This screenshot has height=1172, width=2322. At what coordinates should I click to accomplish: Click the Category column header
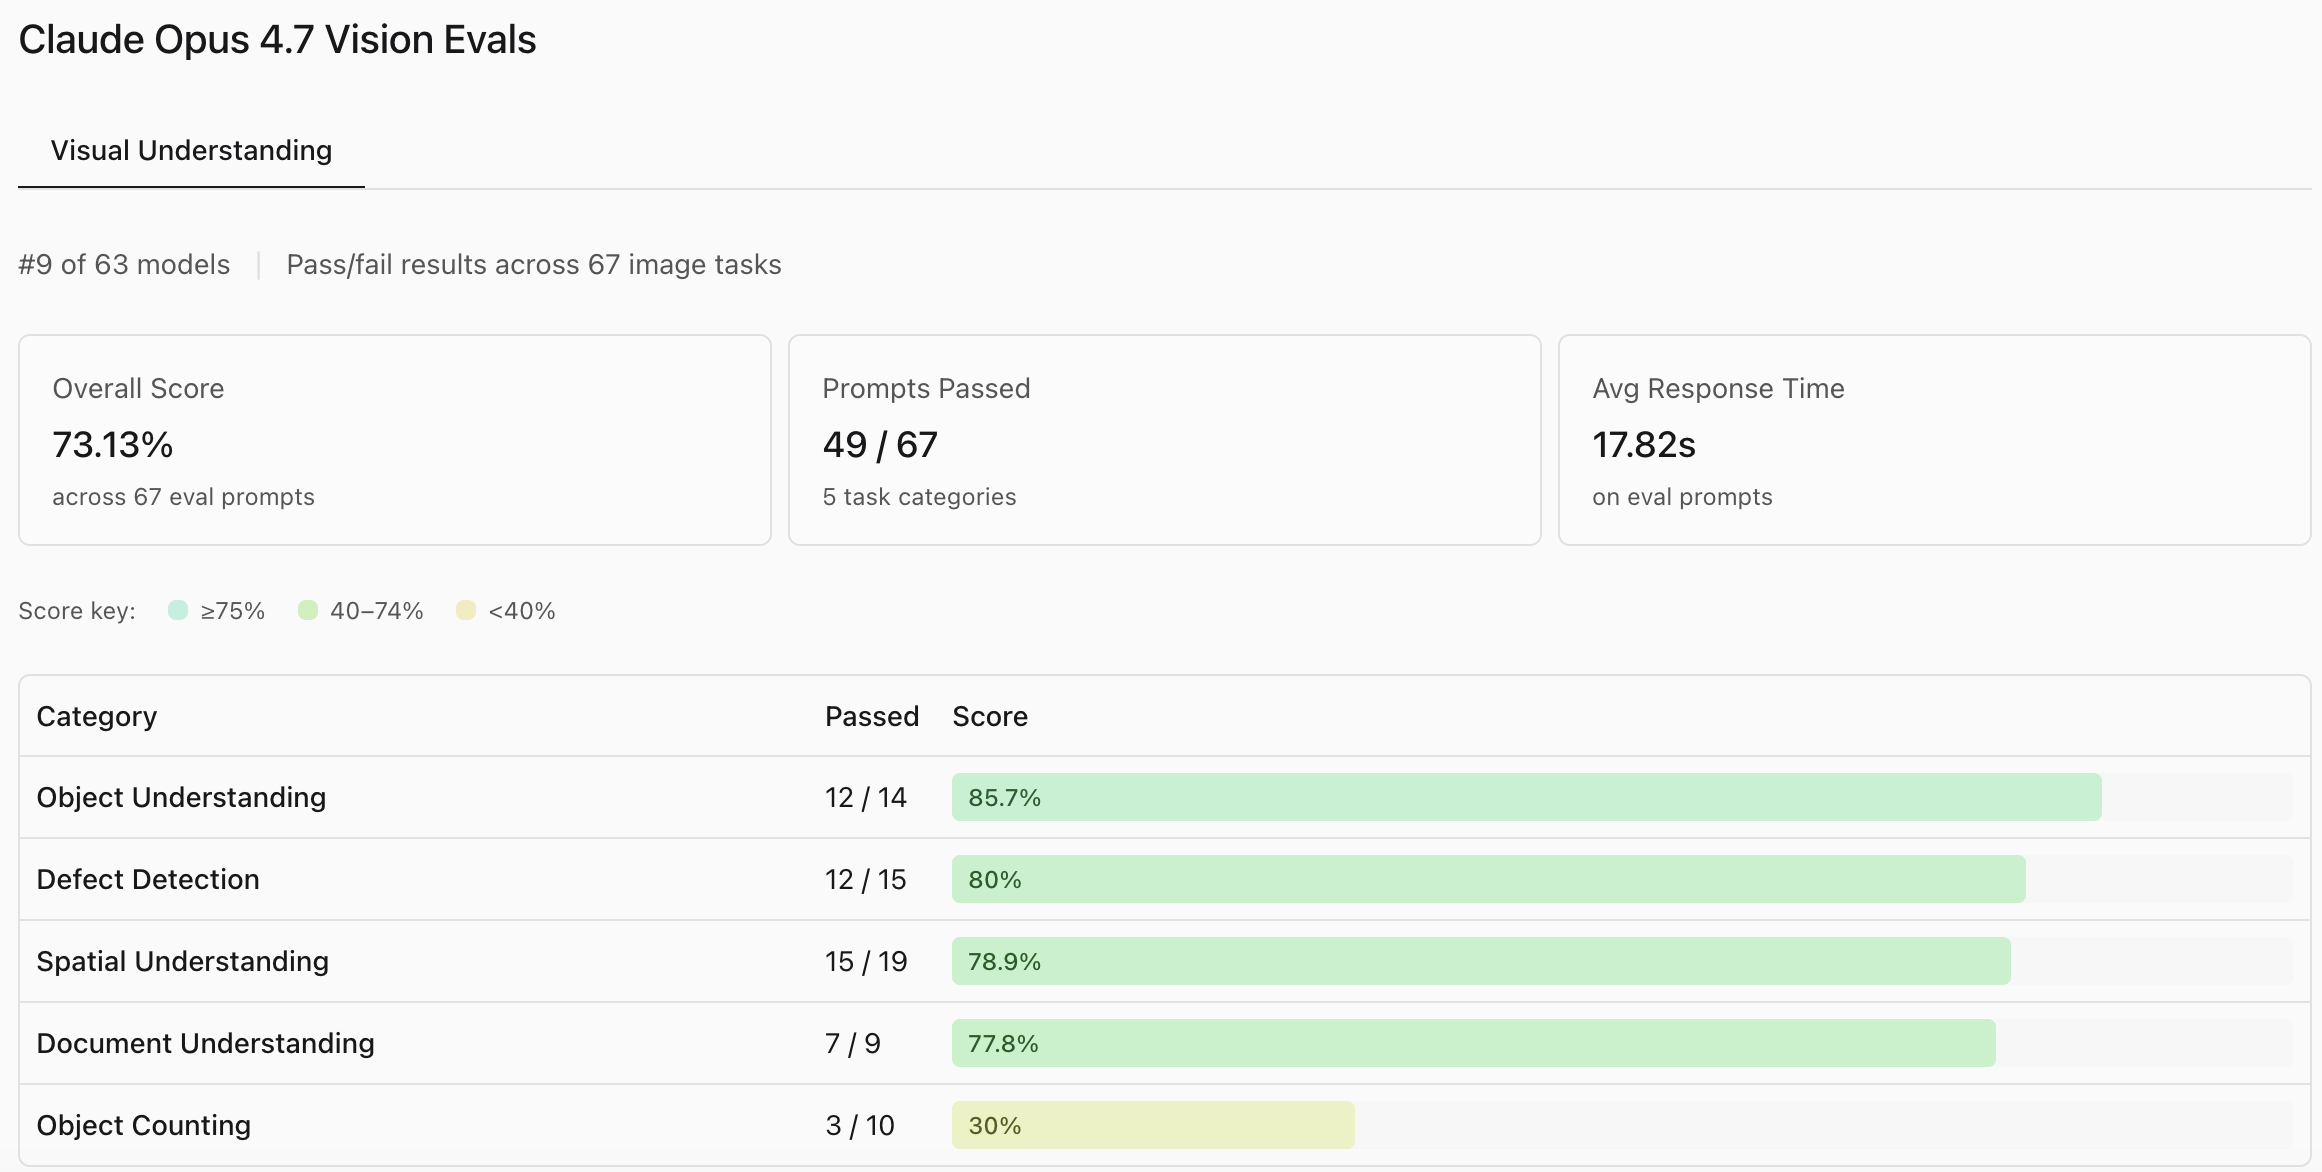point(97,716)
